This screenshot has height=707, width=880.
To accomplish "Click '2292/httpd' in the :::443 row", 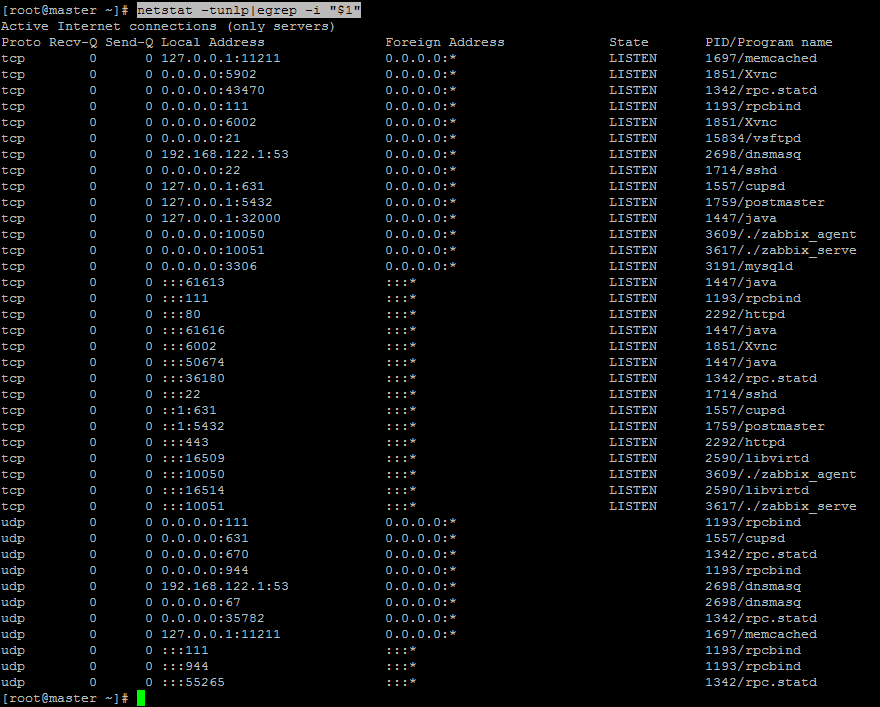I will click(x=745, y=442).
